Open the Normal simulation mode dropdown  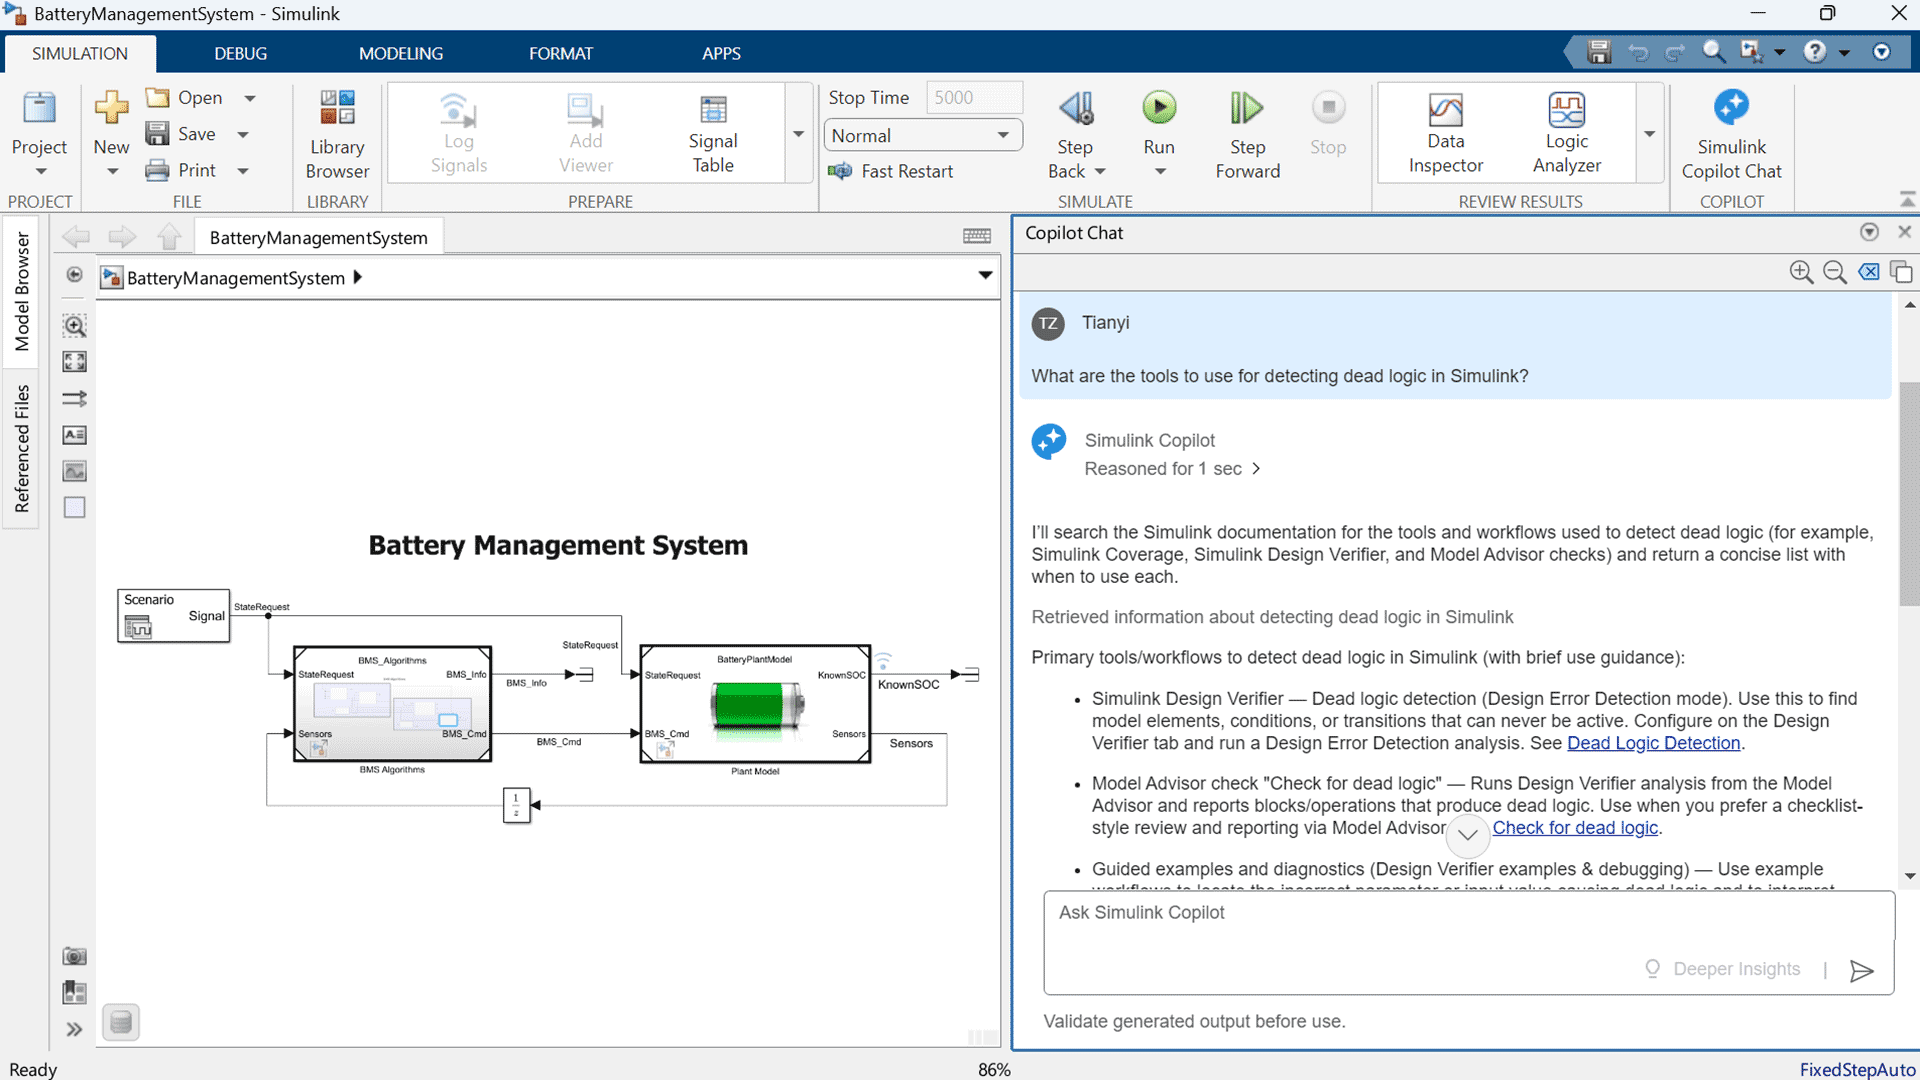pyautogui.click(x=922, y=135)
